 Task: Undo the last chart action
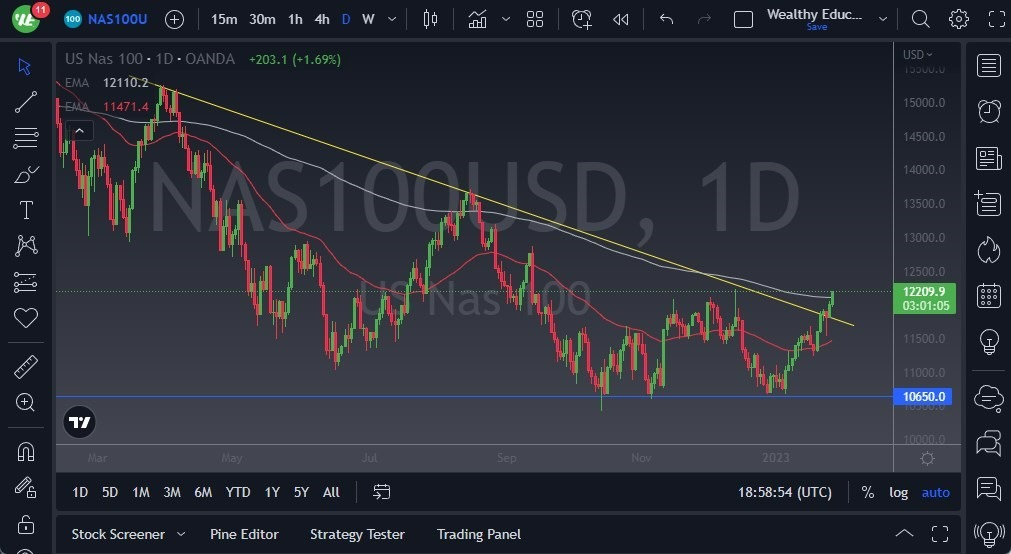[x=667, y=19]
